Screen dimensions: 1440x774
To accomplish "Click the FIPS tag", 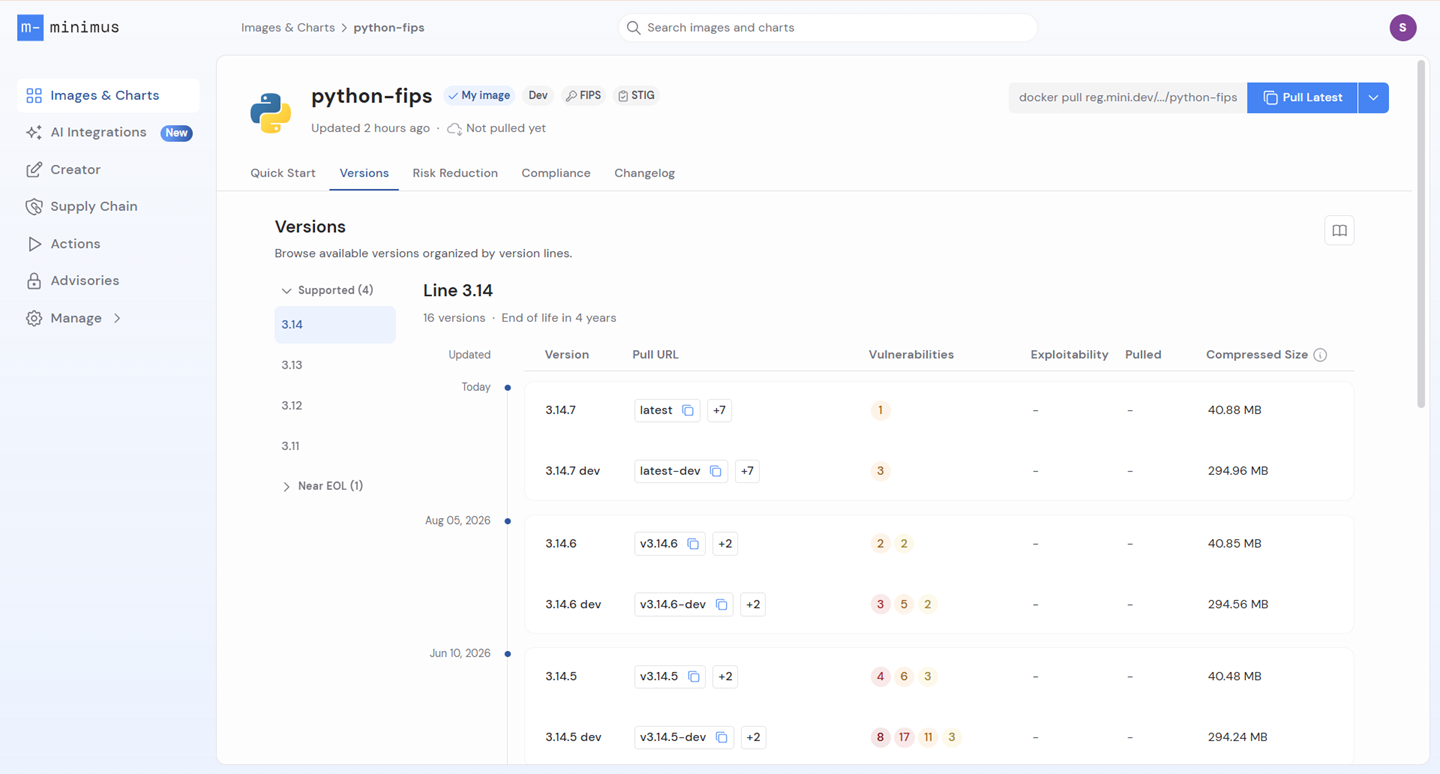I will coord(584,96).
